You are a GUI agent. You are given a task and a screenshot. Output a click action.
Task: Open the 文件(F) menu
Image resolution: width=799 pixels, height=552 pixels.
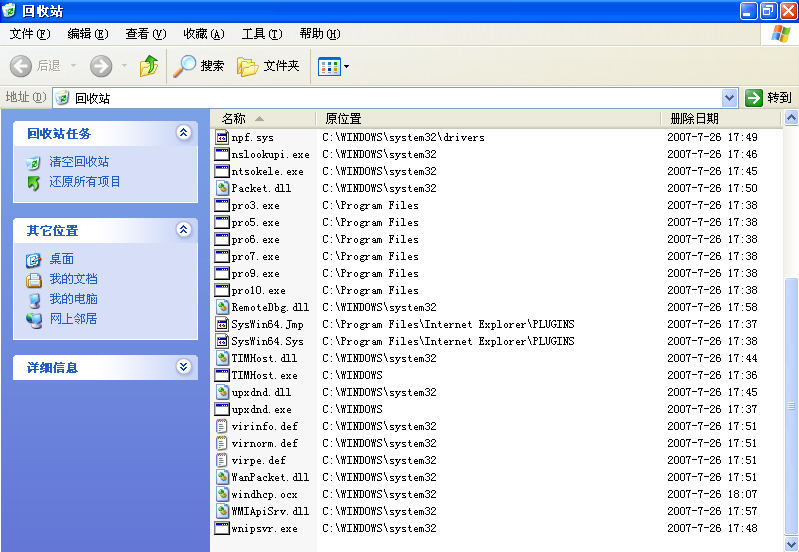pyautogui.click(x=30, y=34)
